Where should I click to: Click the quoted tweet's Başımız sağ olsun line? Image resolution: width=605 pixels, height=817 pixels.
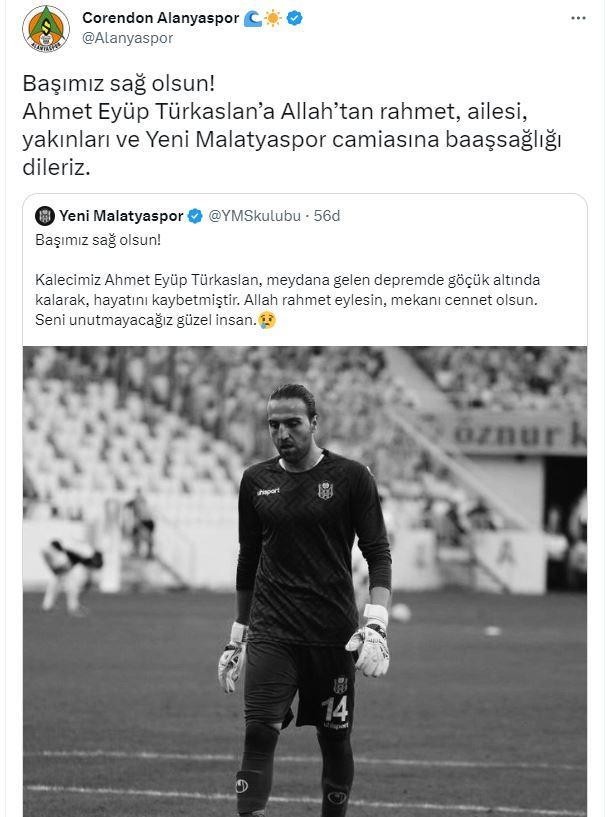[98, 240]
